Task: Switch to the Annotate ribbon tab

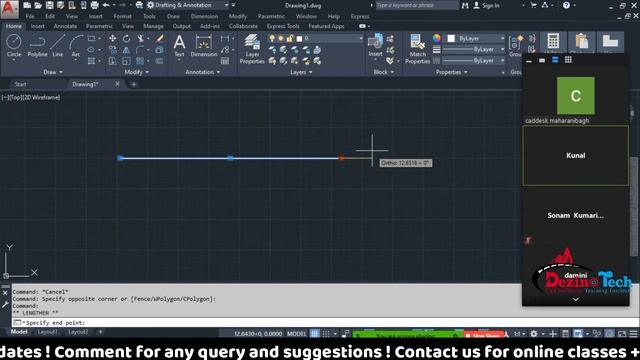Action: [65, 26]
